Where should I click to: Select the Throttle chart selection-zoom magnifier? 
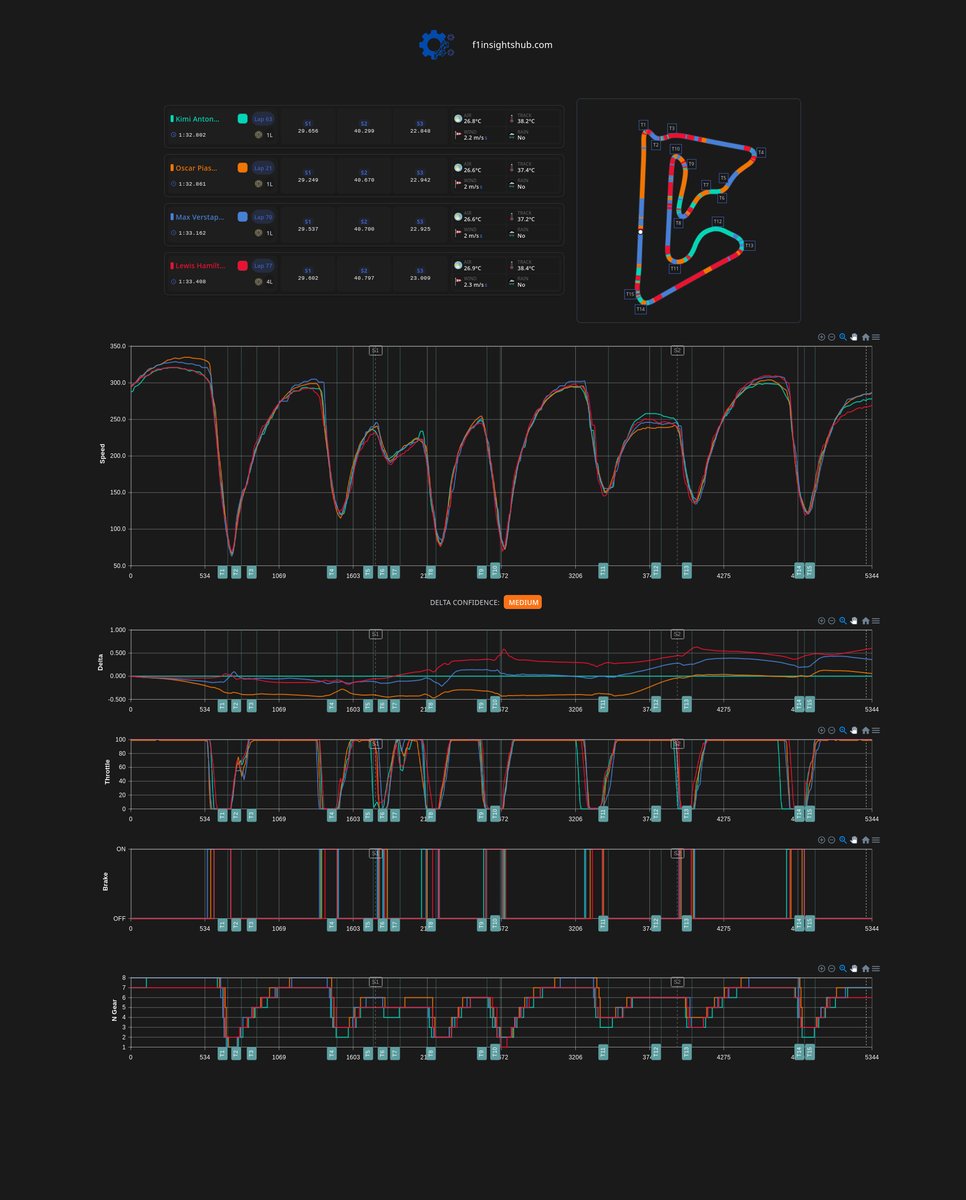[x=843, y=730]
